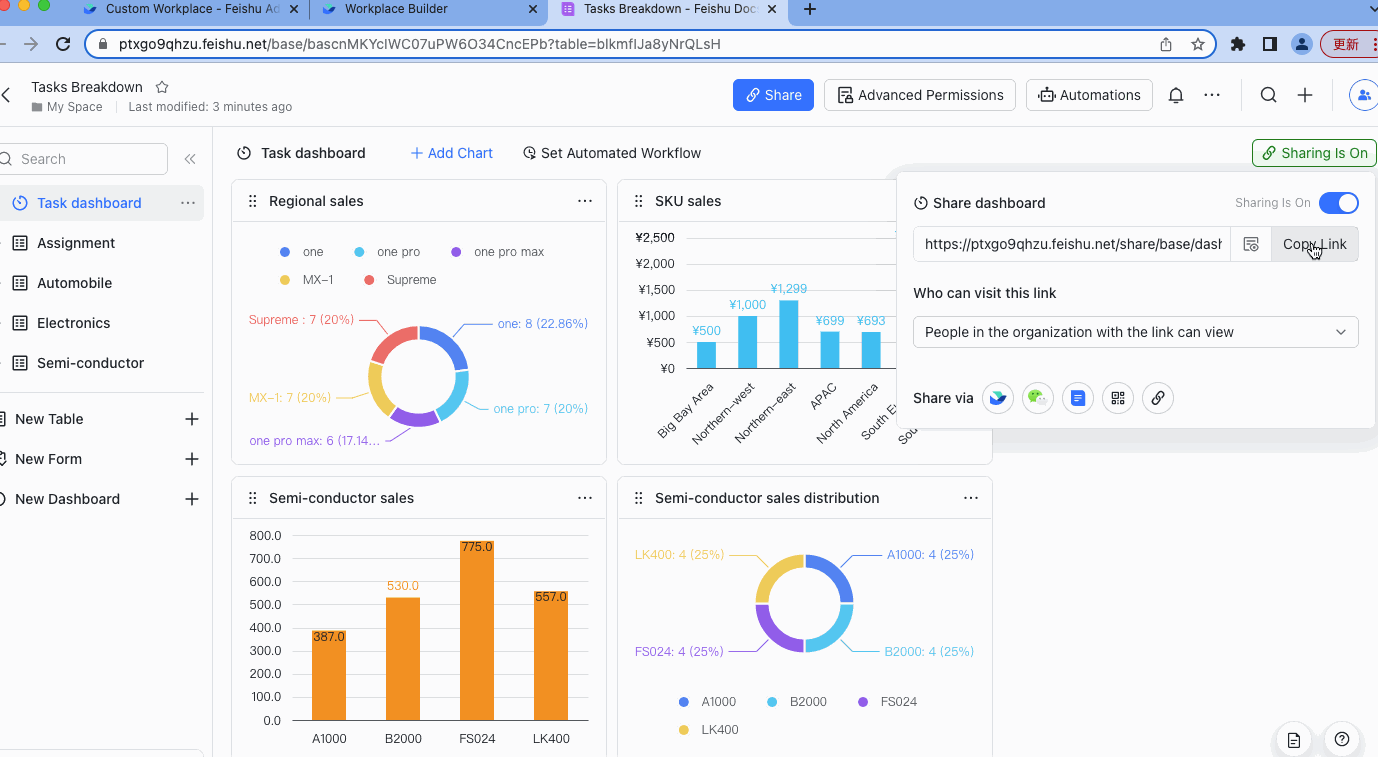Collapse the left sidebar panel
1378x757 pixels.
coord(190,158)
